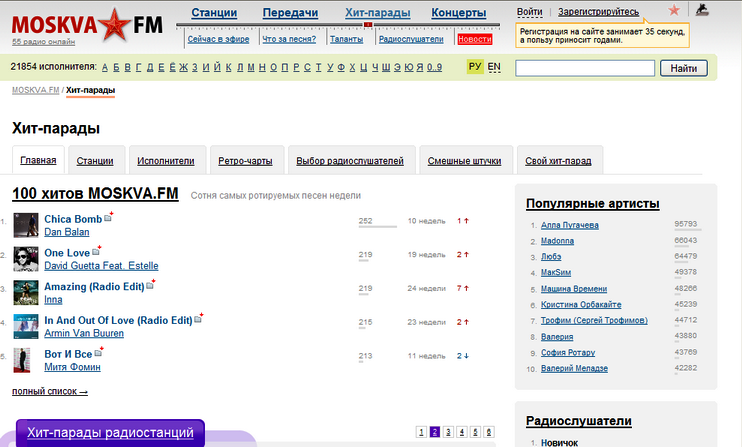The image size is (742, 447).
Task: Click the Войти login link
Action: tap(530, 12)
